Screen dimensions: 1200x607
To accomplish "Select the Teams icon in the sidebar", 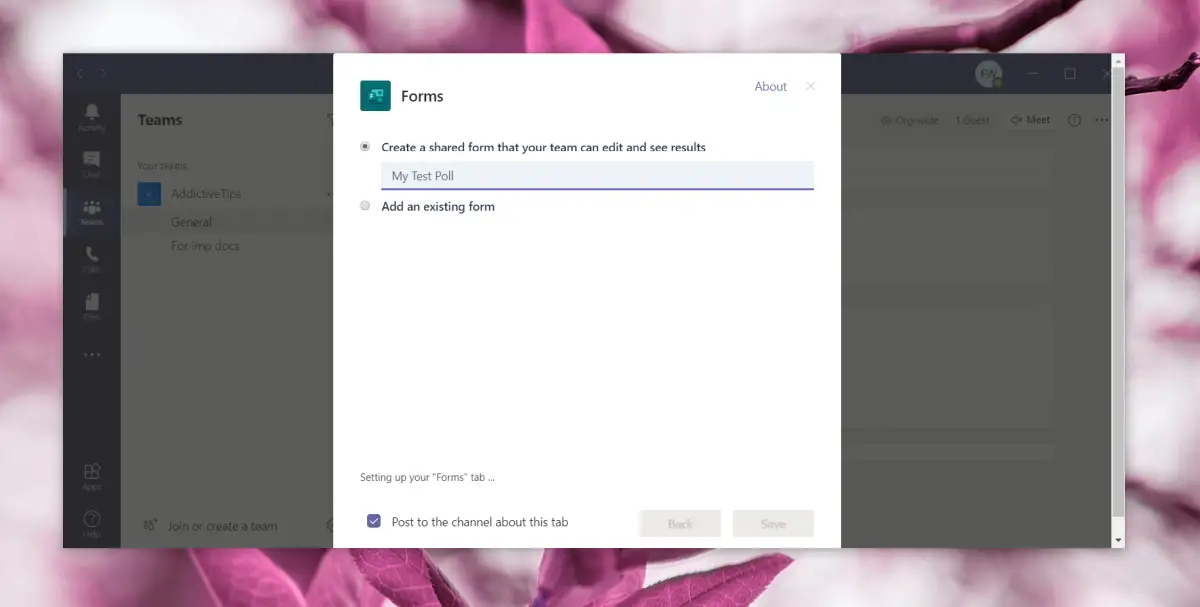I will [92, 212].
